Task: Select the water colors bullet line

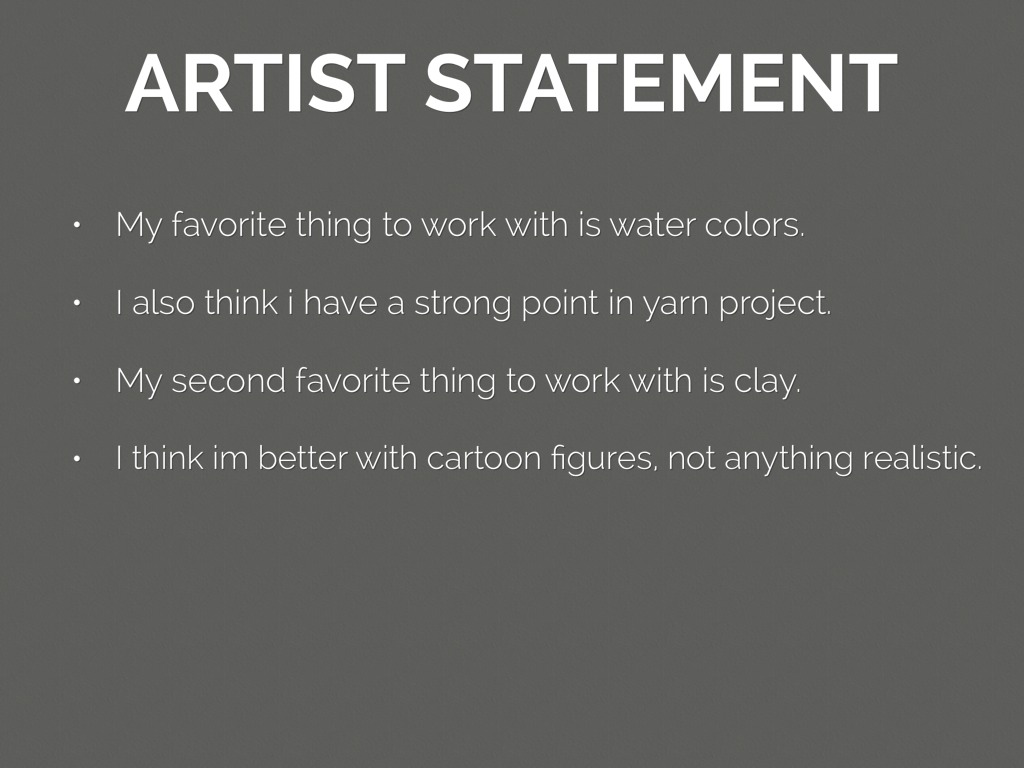Action: (x=460, y=225)
